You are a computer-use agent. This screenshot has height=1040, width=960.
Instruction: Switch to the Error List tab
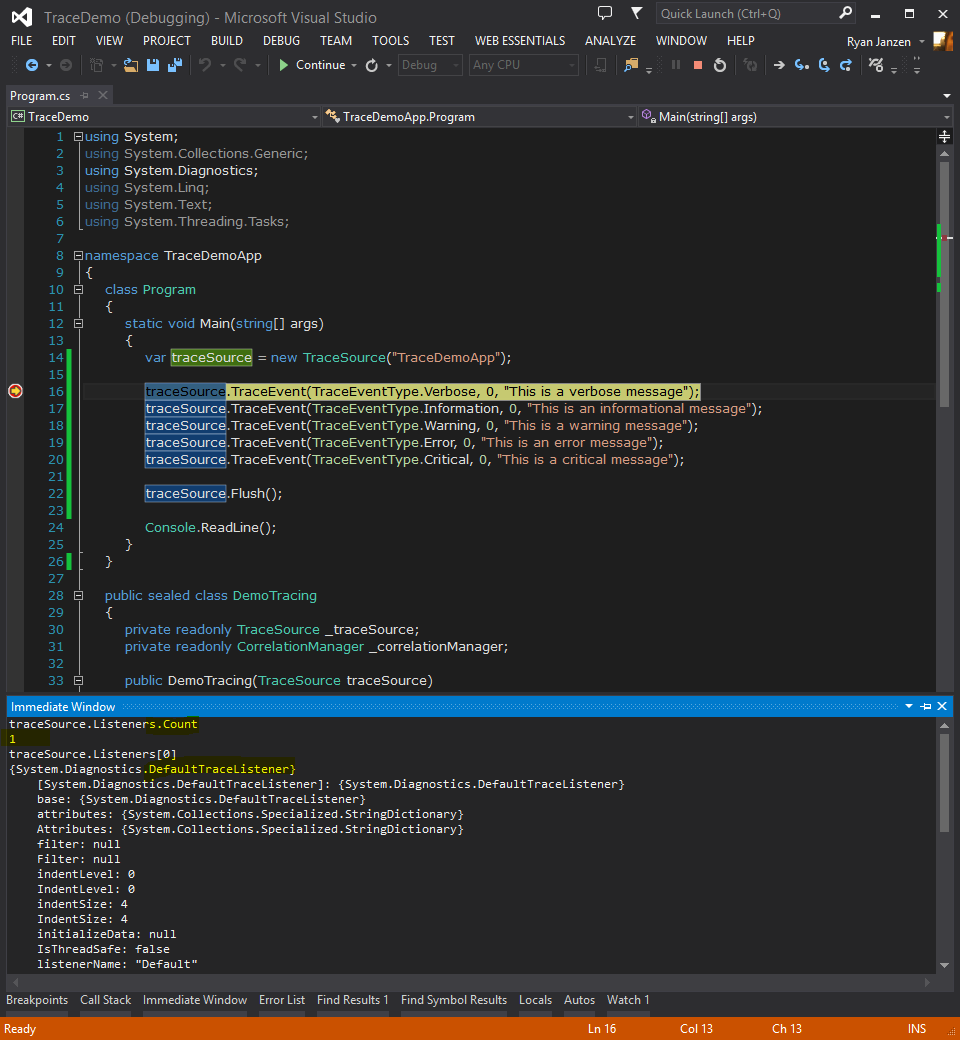pos(282,1000)
